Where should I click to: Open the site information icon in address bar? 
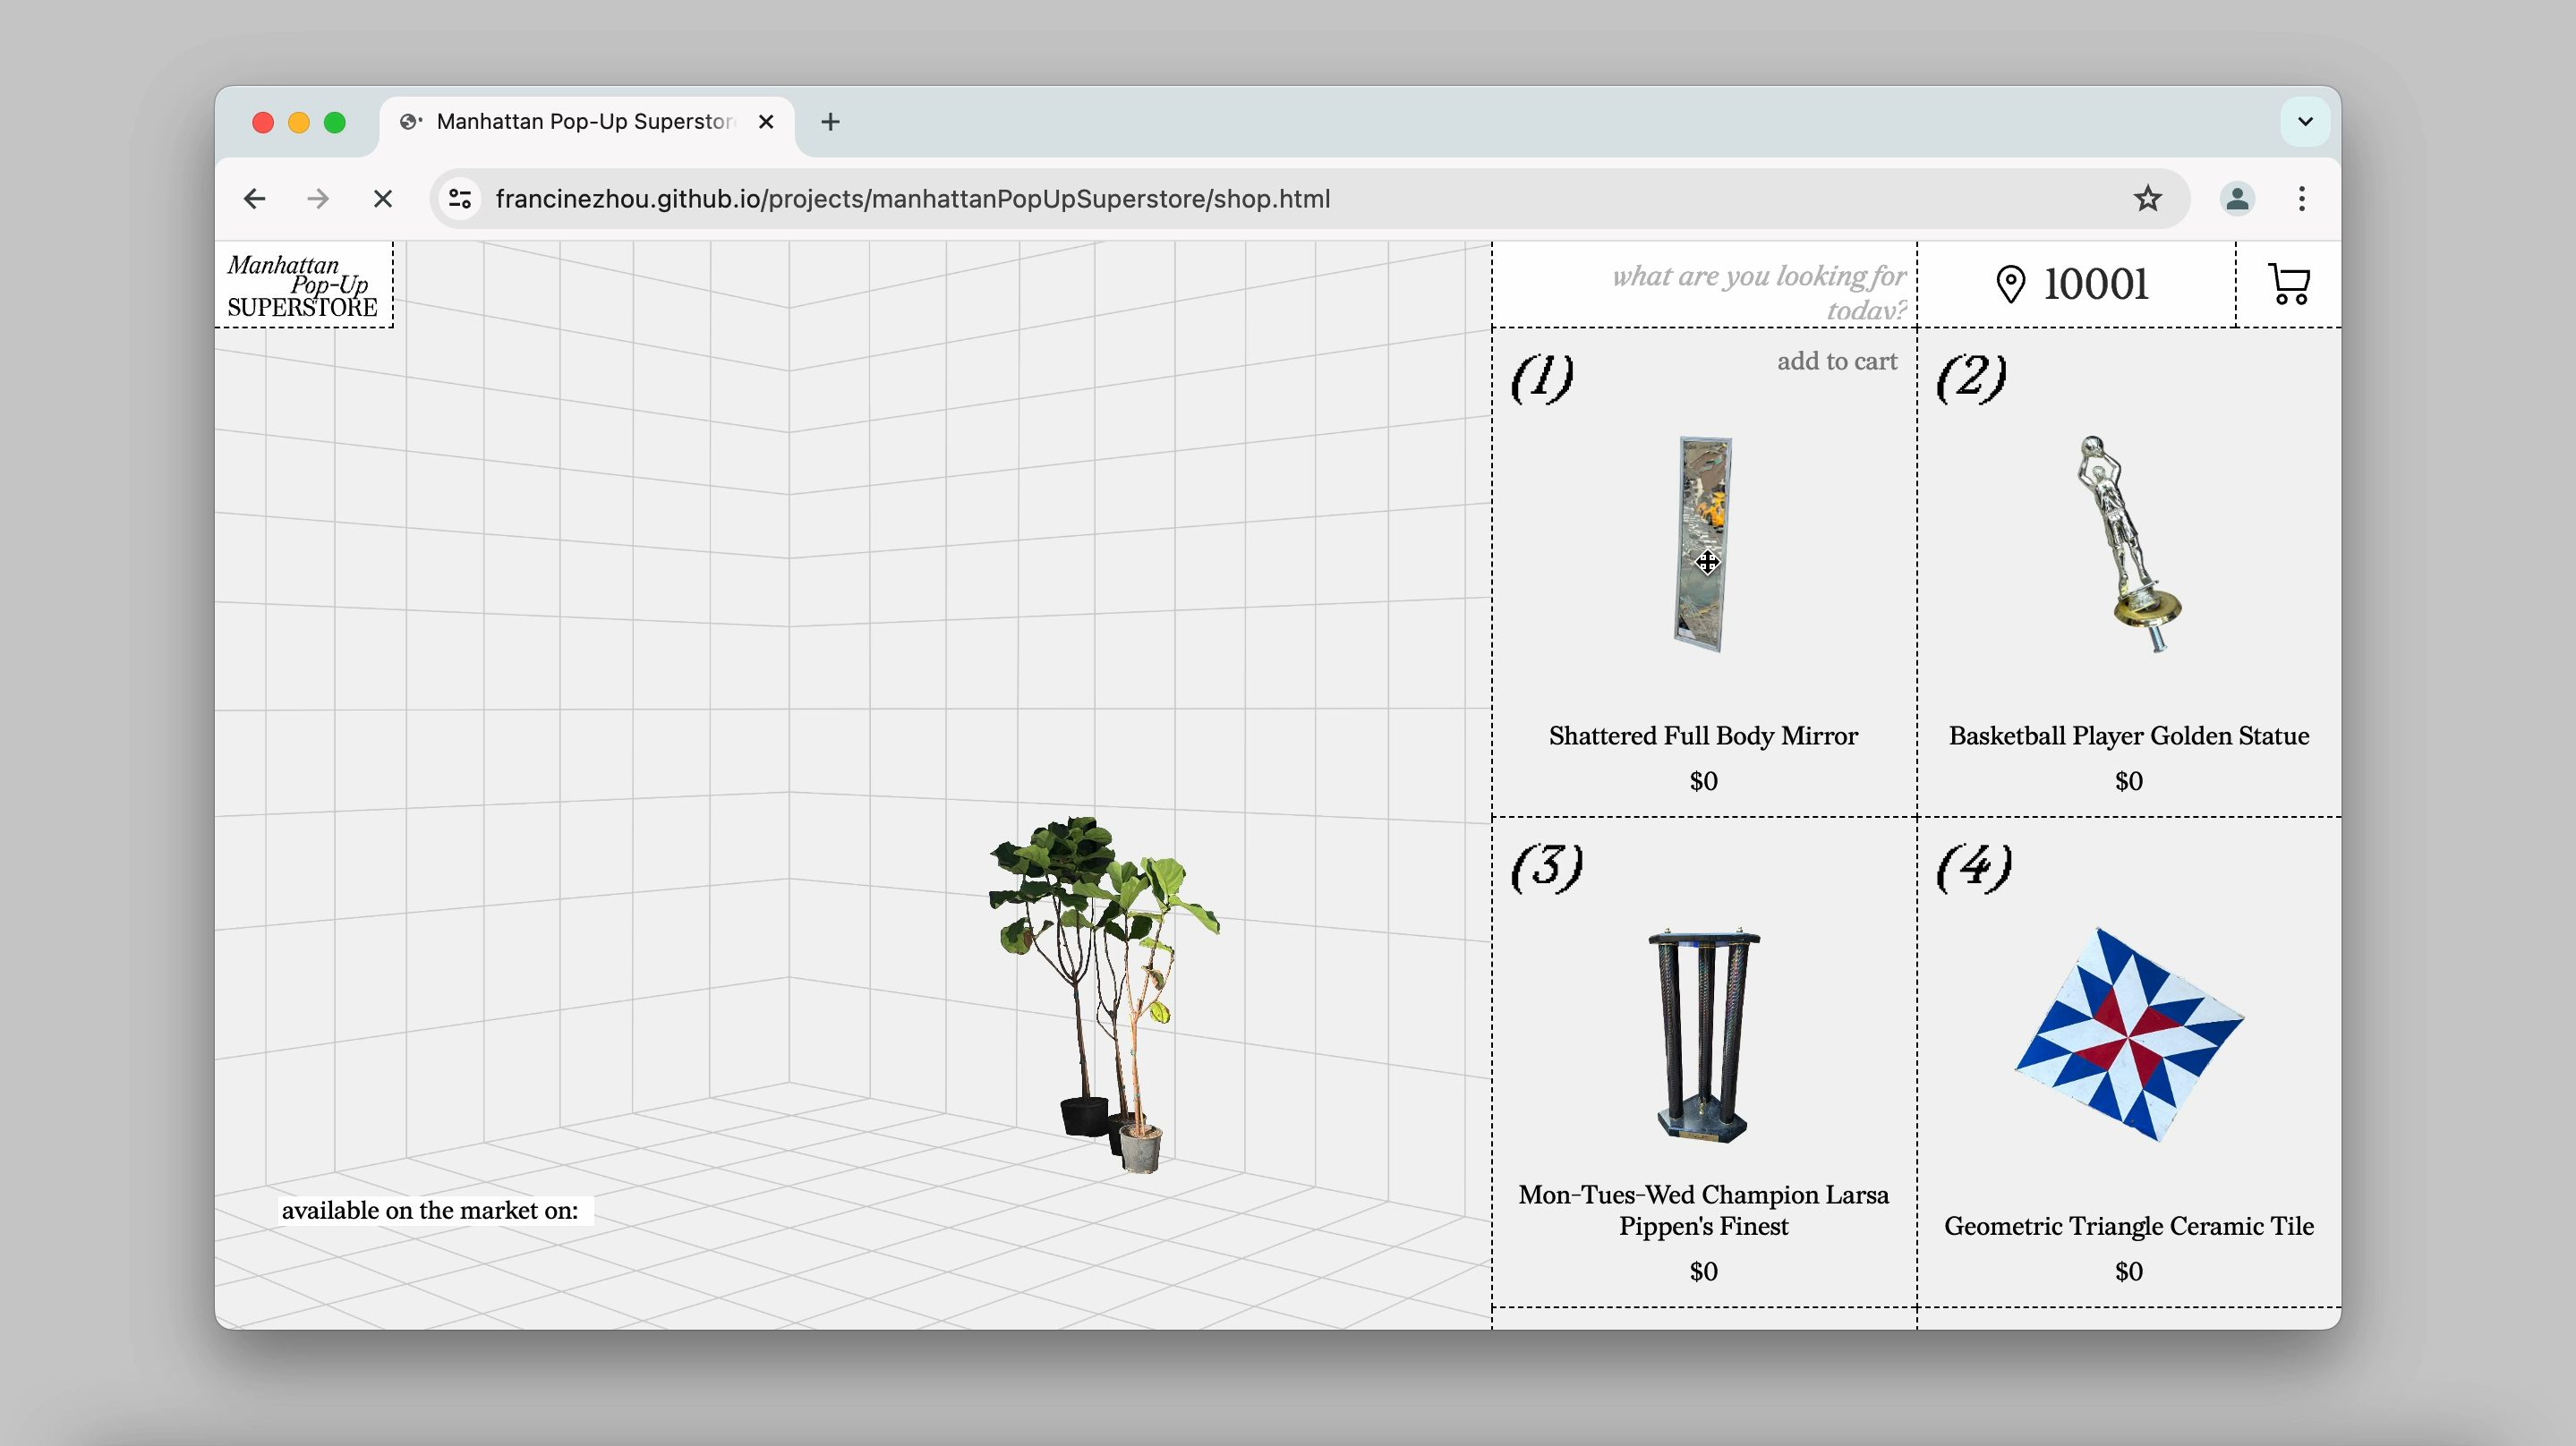tap(460, 199)
